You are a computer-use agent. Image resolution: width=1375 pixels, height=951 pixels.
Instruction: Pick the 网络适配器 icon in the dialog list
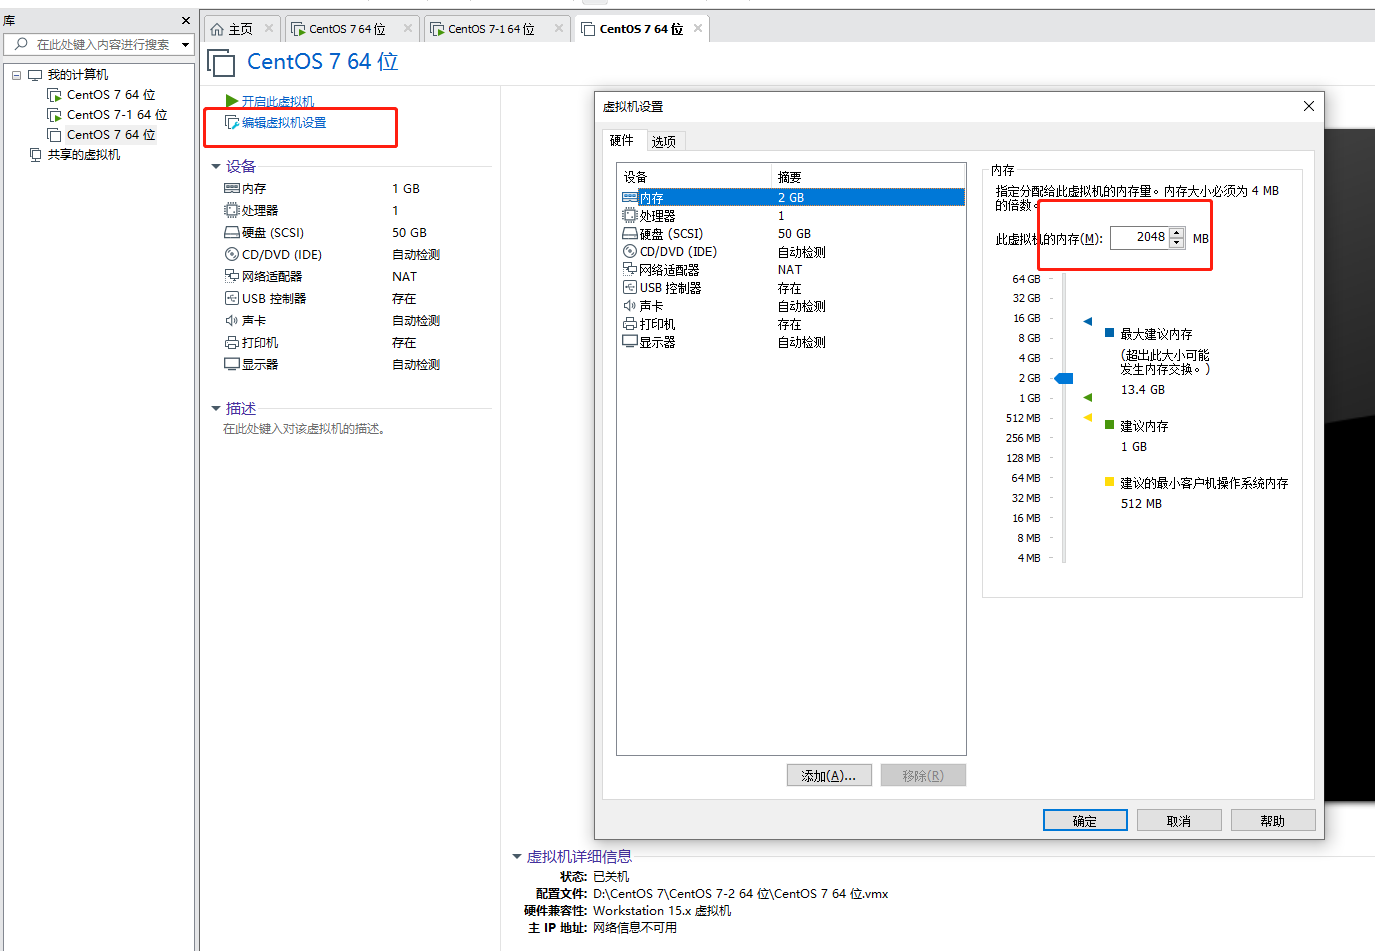(630, 269)
